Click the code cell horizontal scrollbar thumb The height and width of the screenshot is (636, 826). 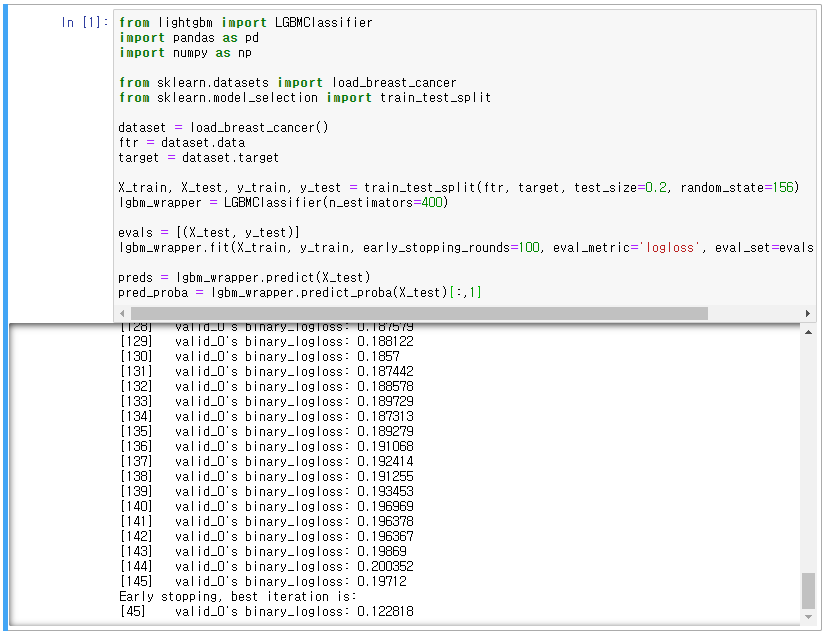(419, 314)
